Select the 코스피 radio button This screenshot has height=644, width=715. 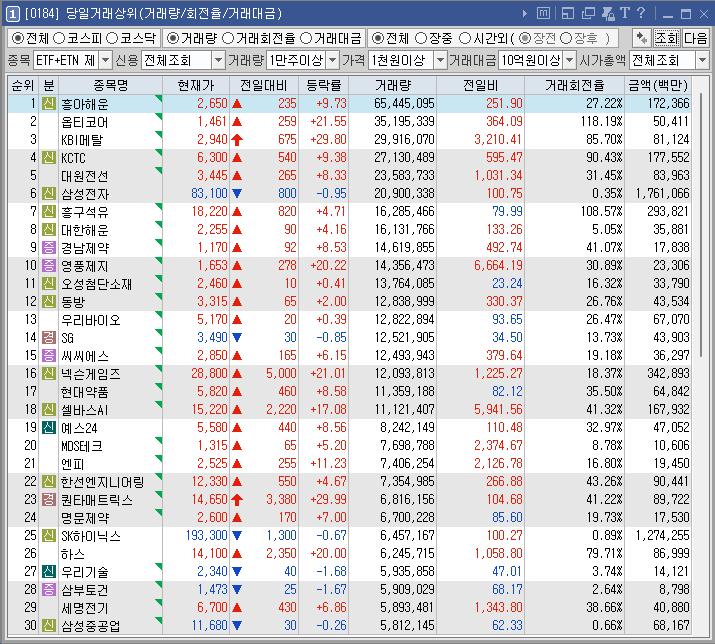[x=59, y=38]
